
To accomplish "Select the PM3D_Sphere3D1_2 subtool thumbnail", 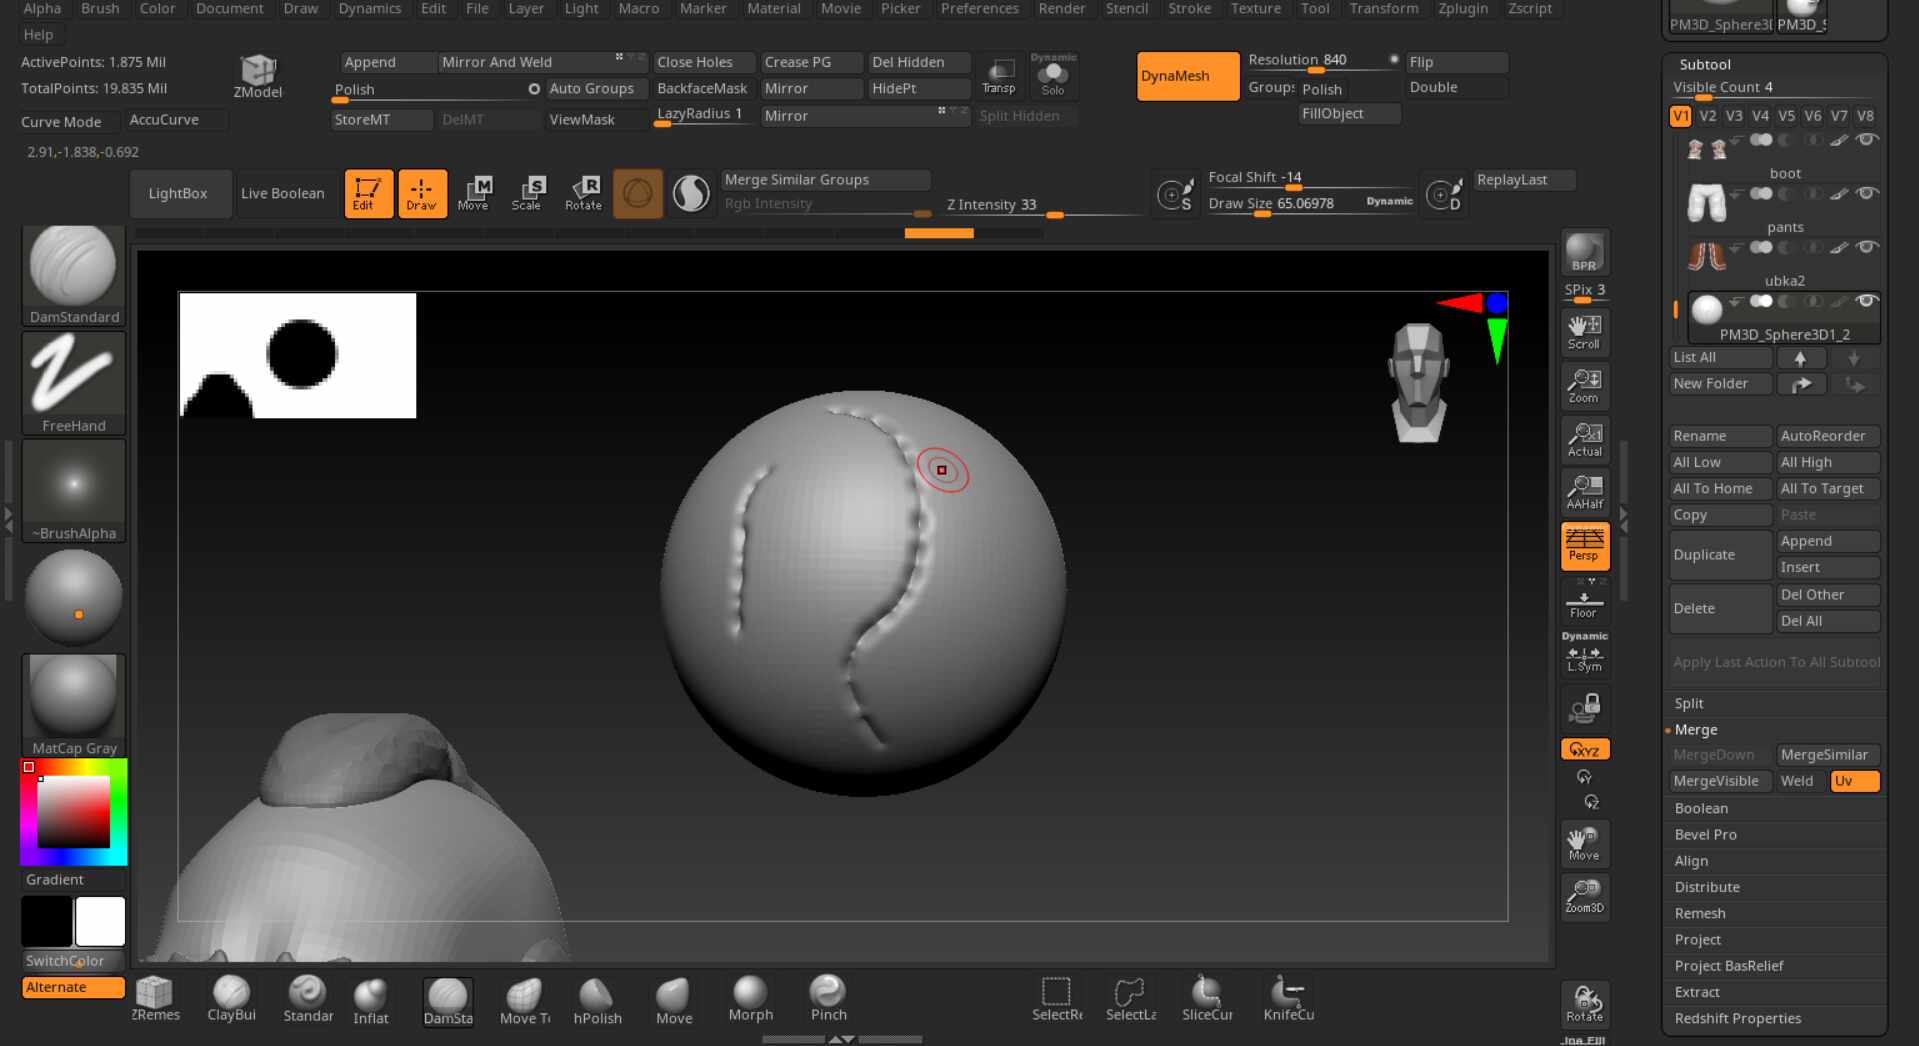I will tap(1707, 310).
